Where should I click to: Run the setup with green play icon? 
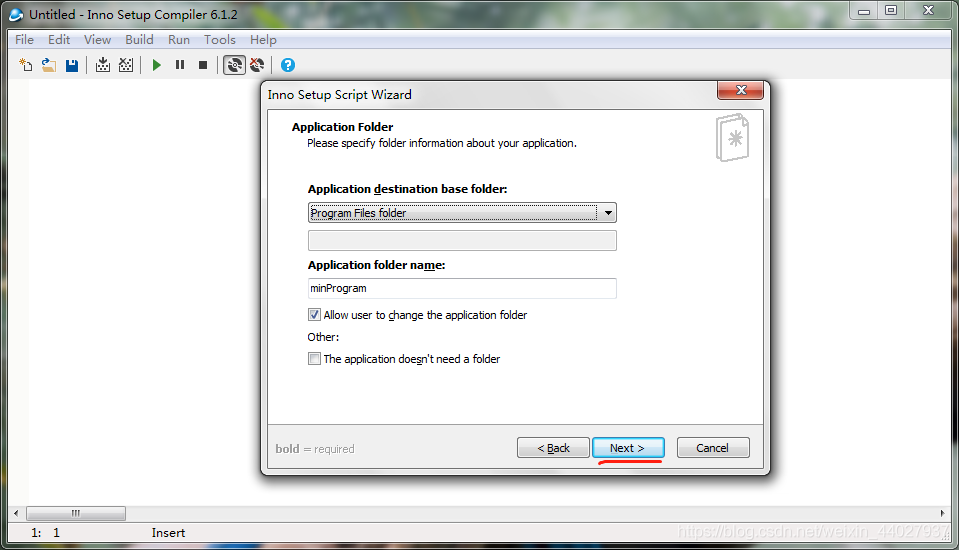coord(157,65)
